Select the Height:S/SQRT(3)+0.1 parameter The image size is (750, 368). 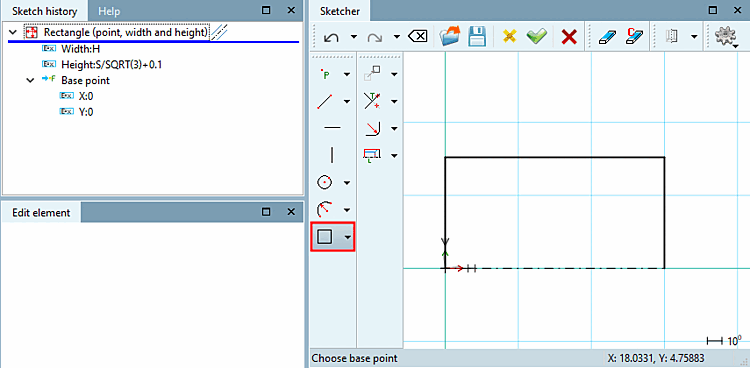111,64
